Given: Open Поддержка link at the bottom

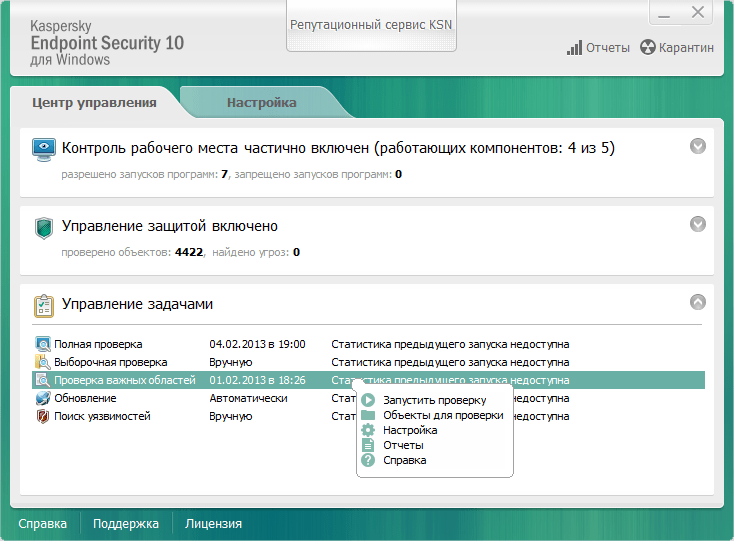Looking at the screenshot, I should pos(126,524).
